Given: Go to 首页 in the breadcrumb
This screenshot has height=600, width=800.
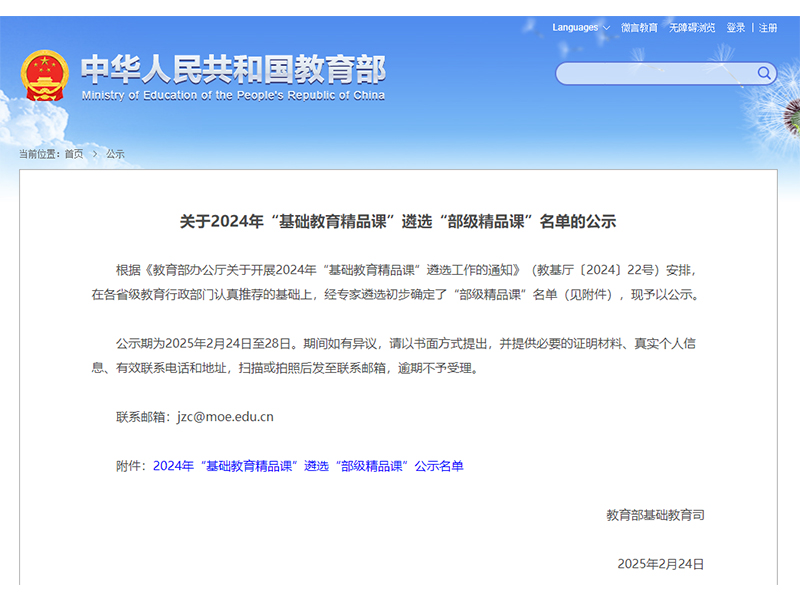Looking at the screenshot, I should [74, 154].
